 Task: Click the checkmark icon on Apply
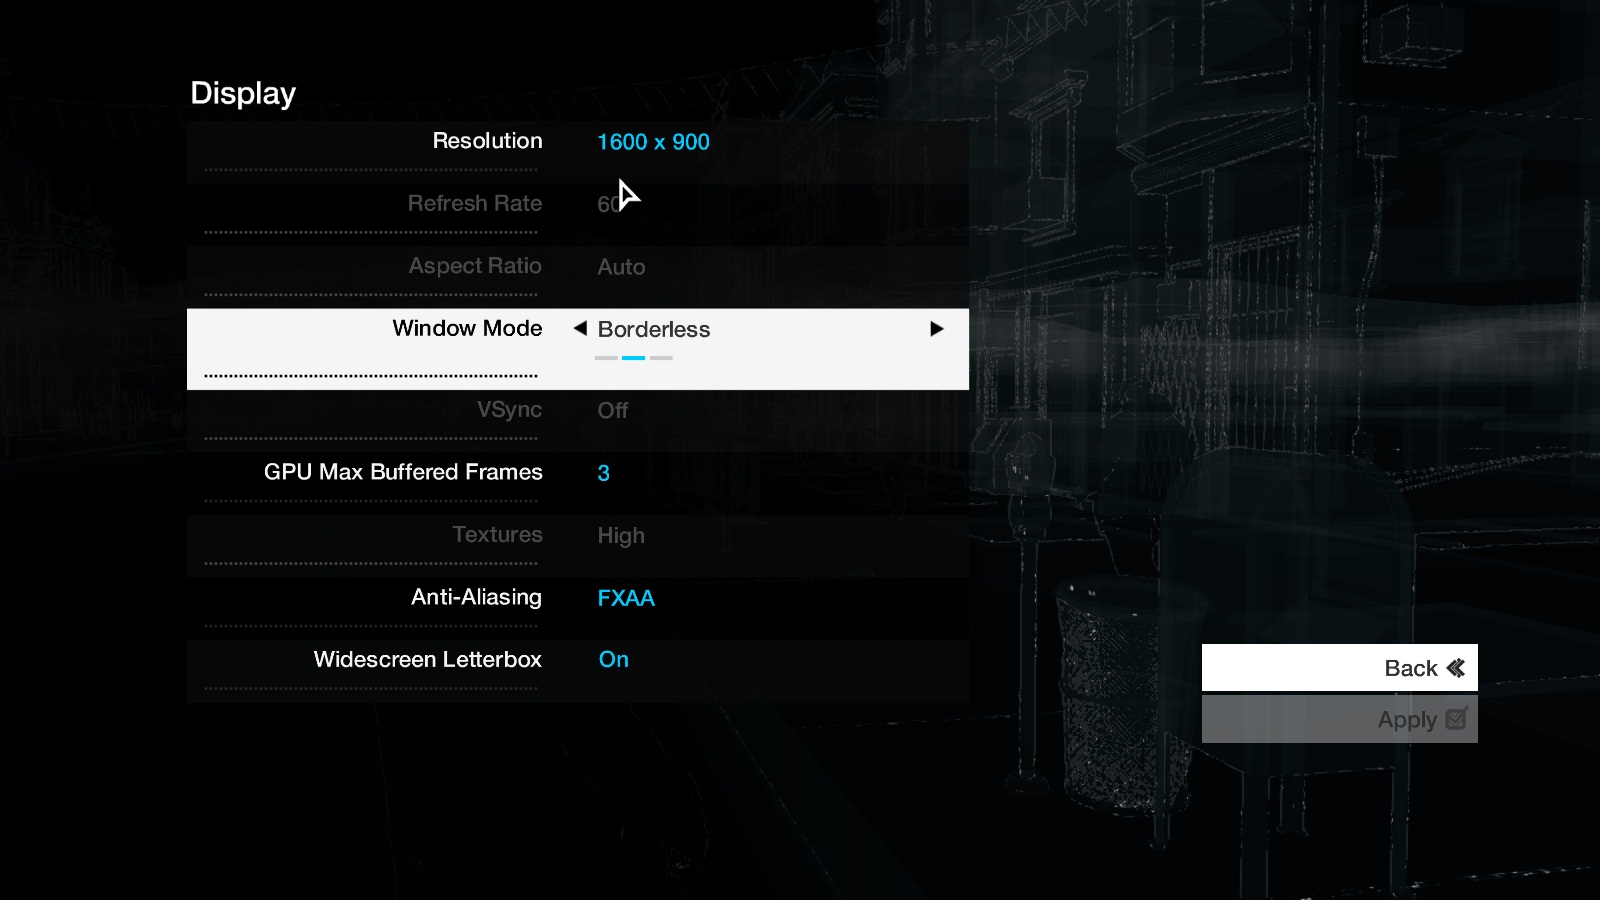pyautogui.click(x=1456, y=719)
